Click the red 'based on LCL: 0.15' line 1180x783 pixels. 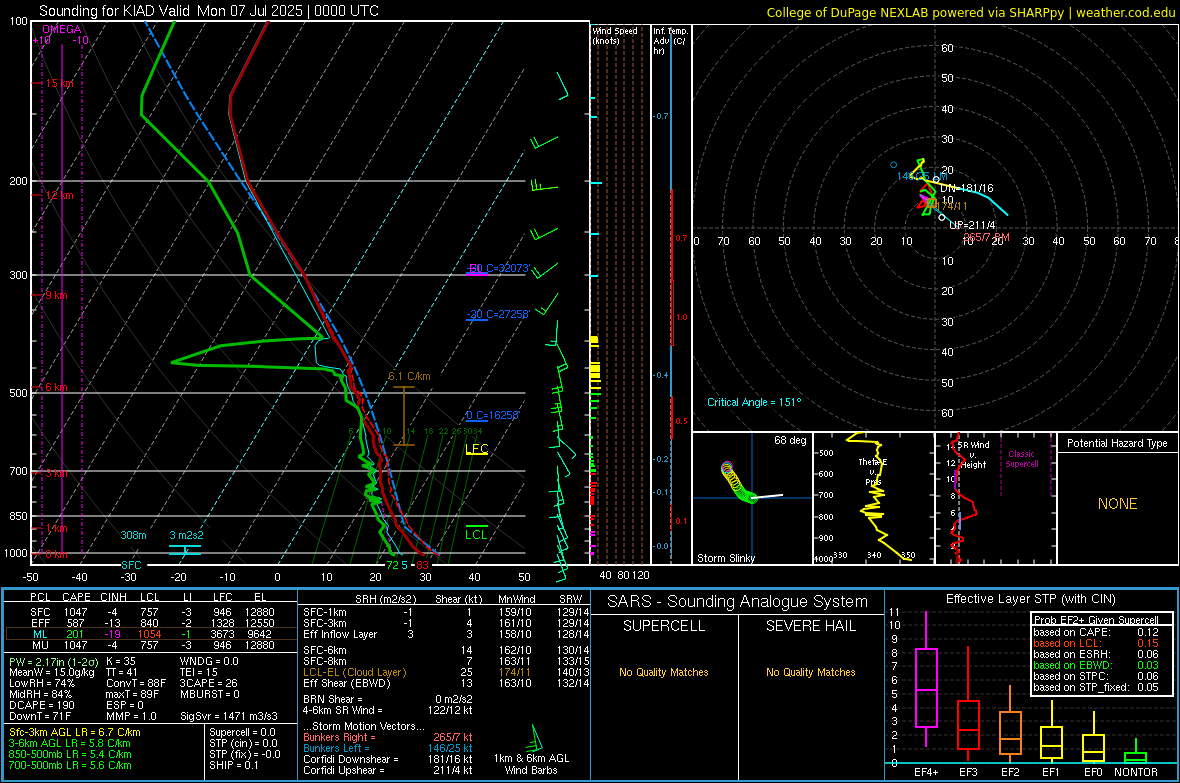(1096, 643)
